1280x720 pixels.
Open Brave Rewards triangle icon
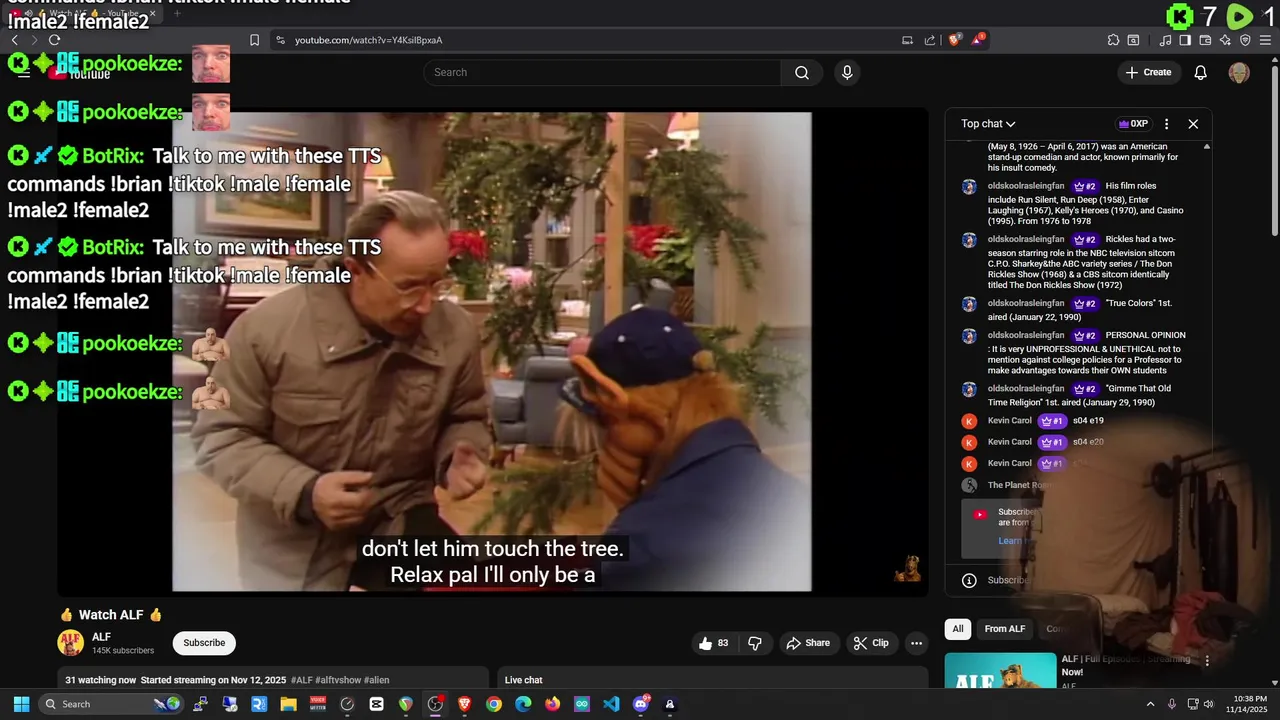pyautogui.click(x=978, y=40)
